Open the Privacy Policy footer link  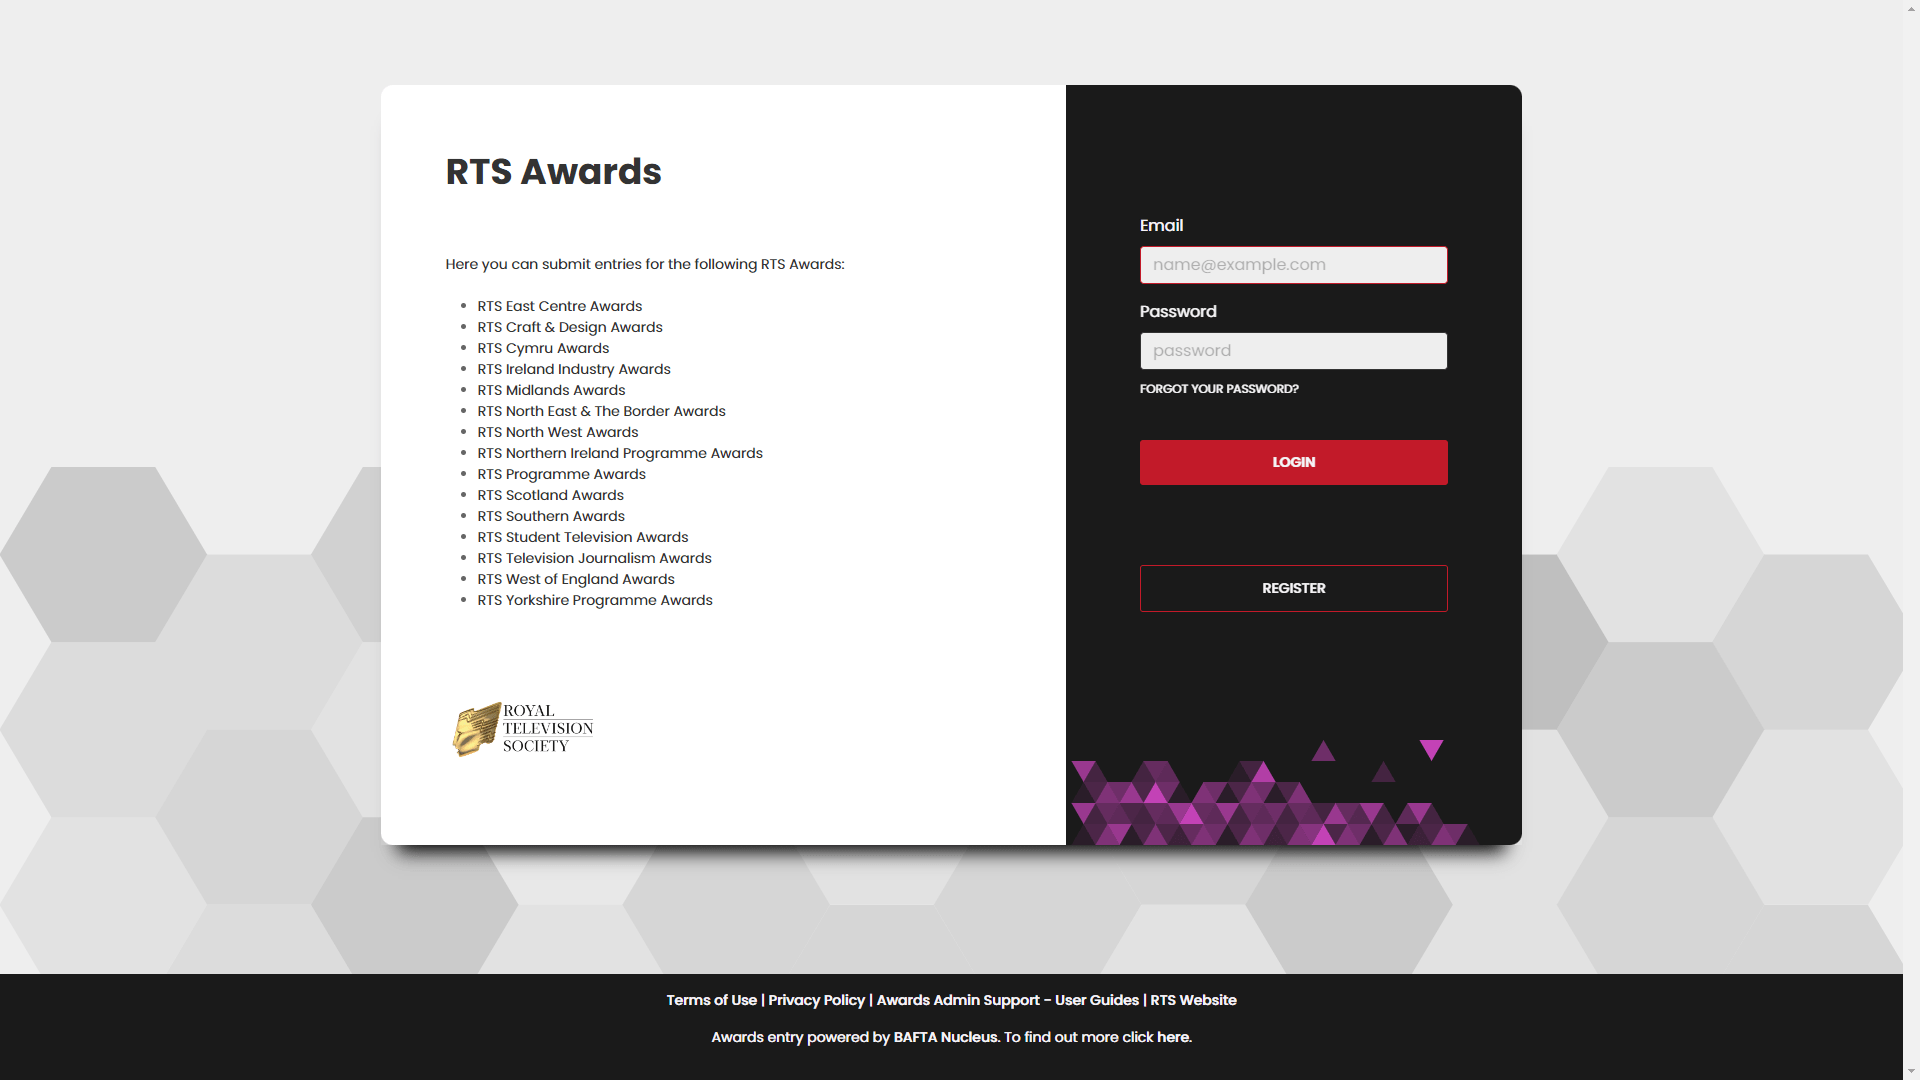click(x=816, y=1000)
